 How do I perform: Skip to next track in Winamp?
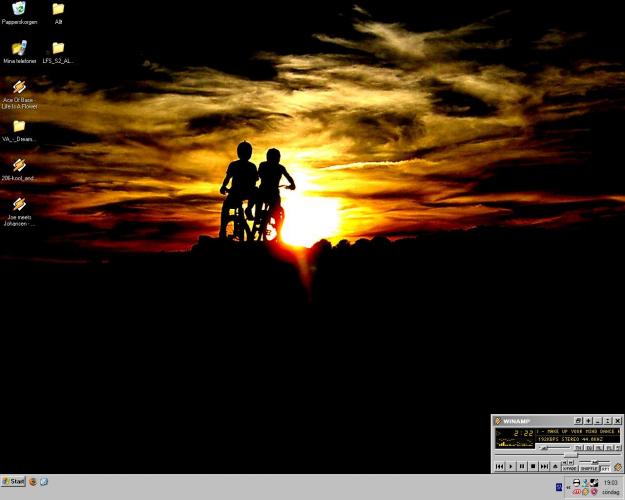(x=543, y=466)
